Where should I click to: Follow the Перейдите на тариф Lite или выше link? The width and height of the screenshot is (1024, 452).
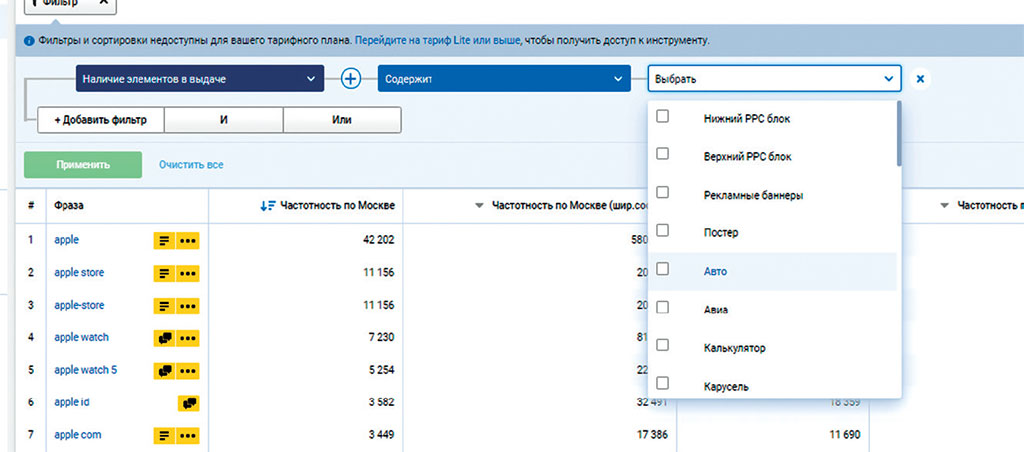(x=438, y=40)
